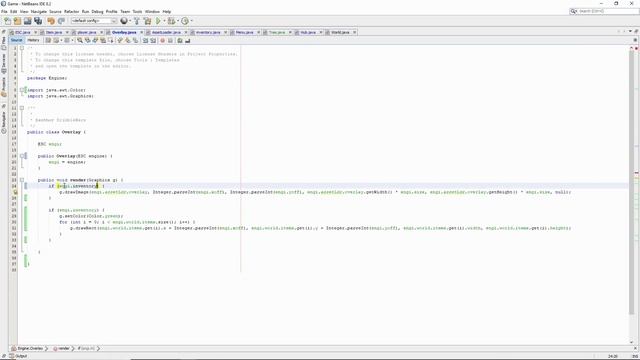
Task: Switch to the Item.java tab
Action: [x=54, y=32]
